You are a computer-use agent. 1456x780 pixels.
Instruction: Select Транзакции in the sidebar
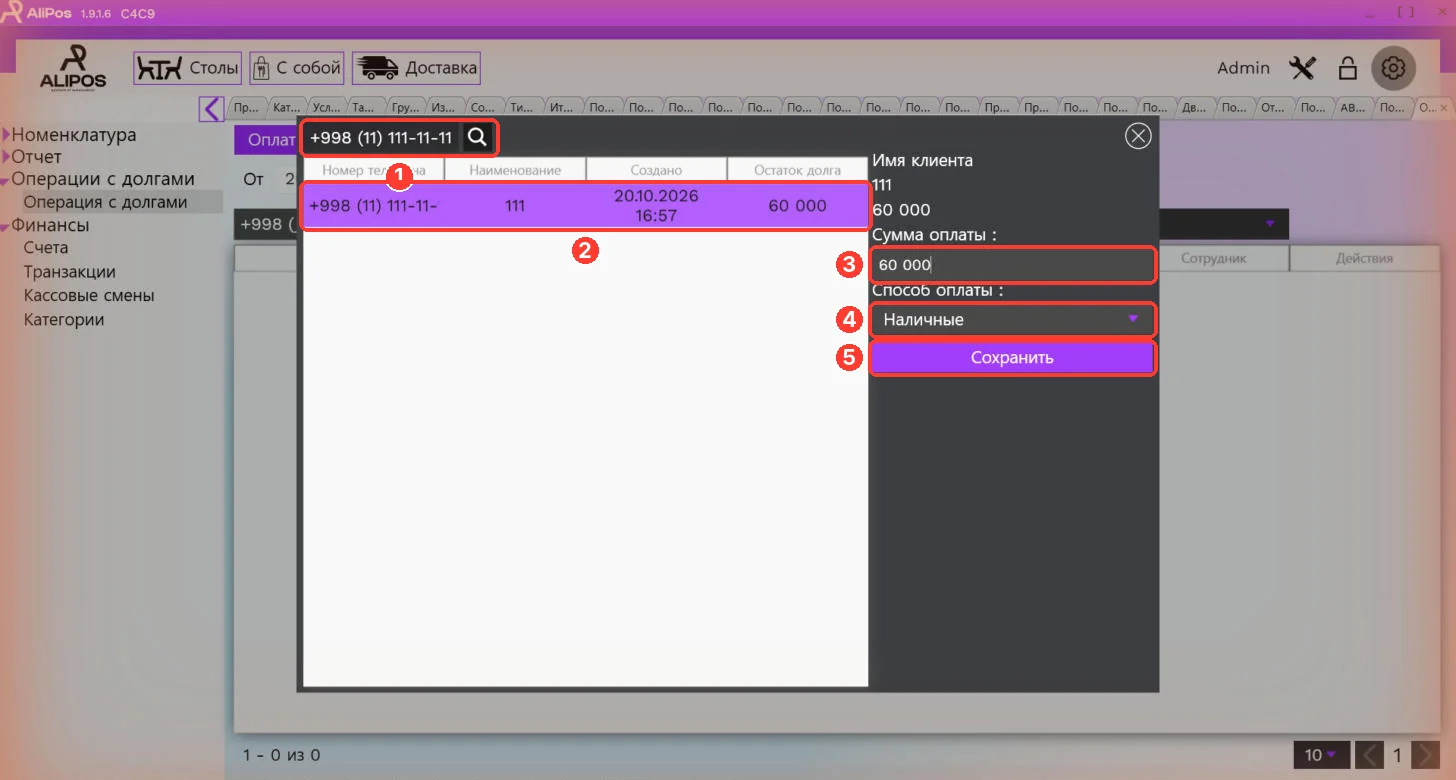(70, 272)
